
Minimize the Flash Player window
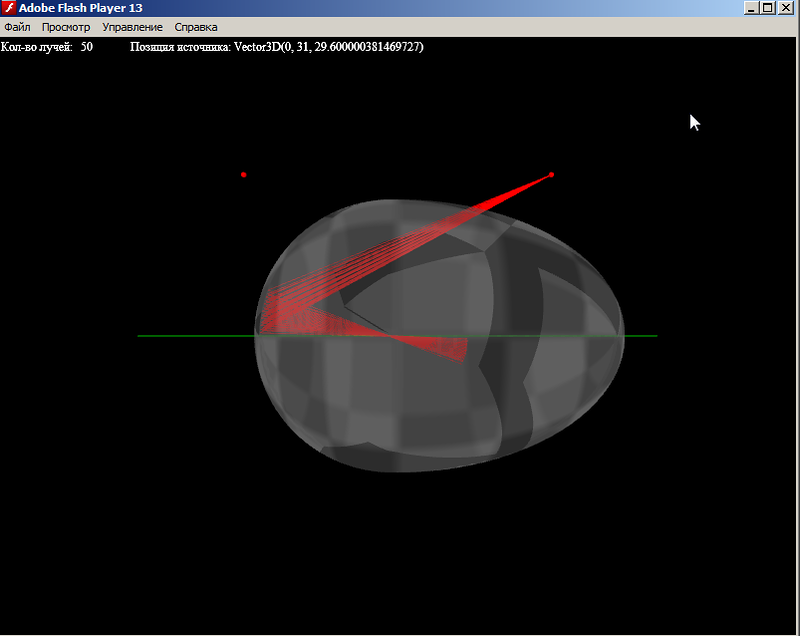point(751,8)
